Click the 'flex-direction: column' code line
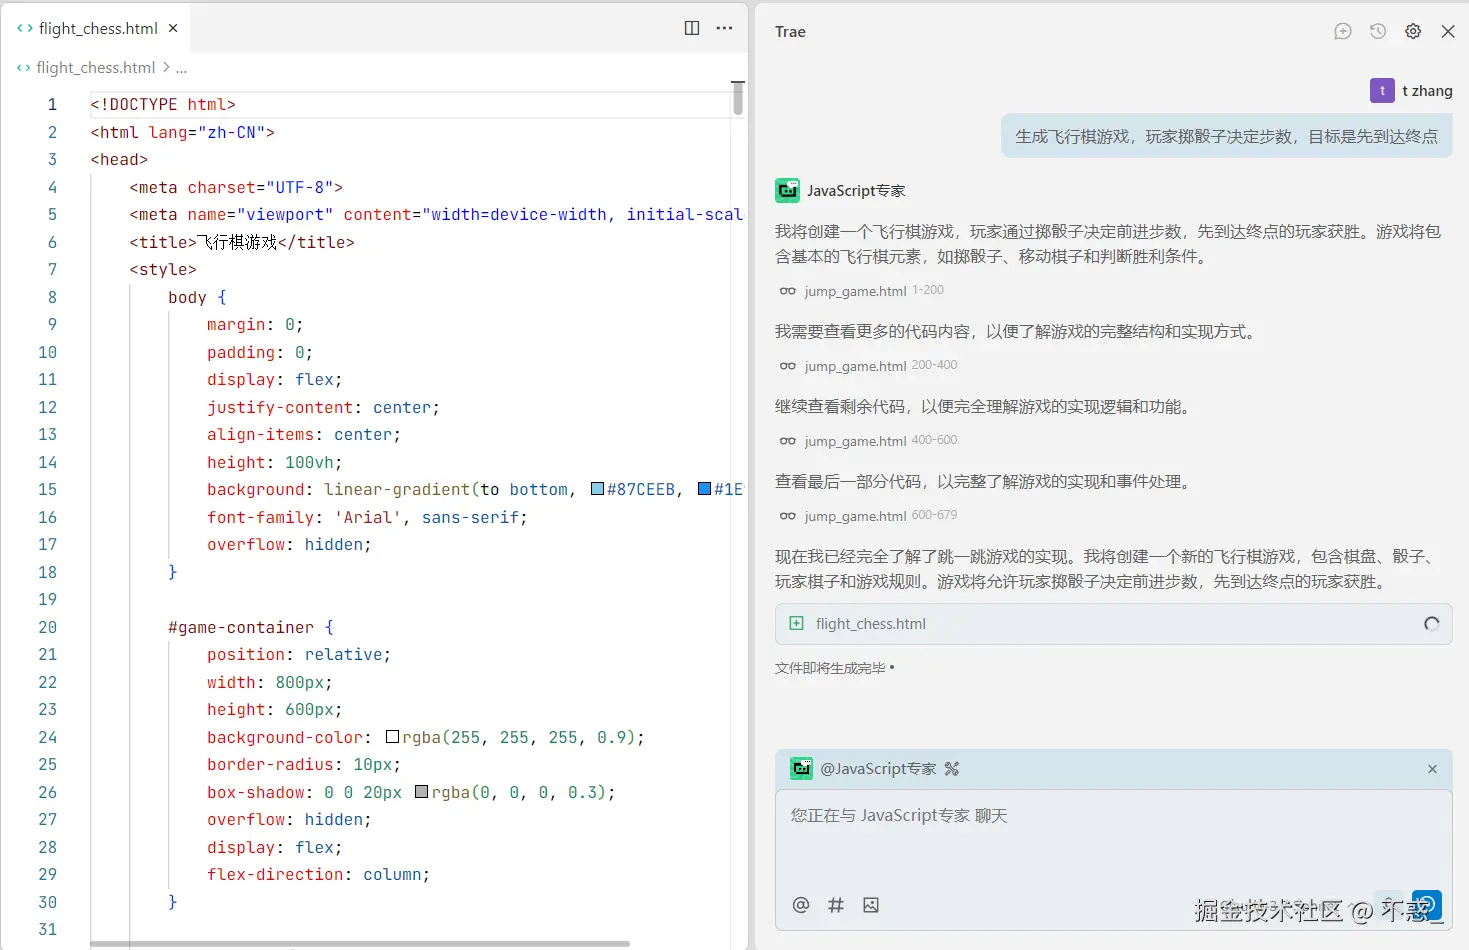Image resolution: width=1469 pixels, height=950 pixels. (318, 874)
